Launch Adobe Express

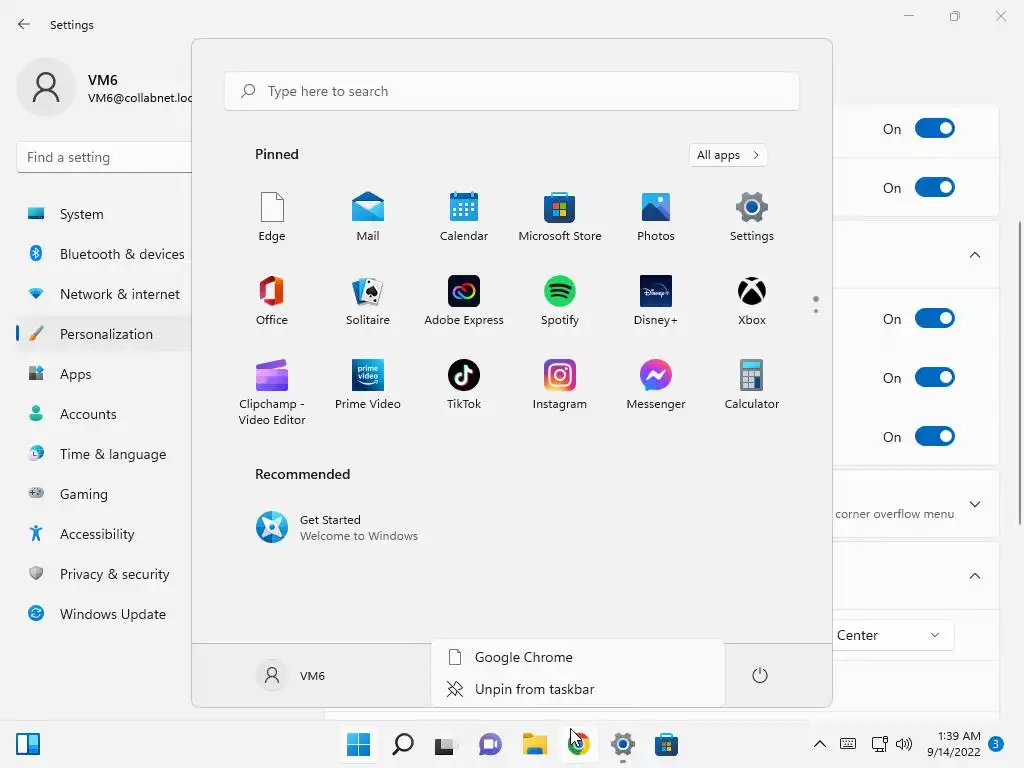464,300
